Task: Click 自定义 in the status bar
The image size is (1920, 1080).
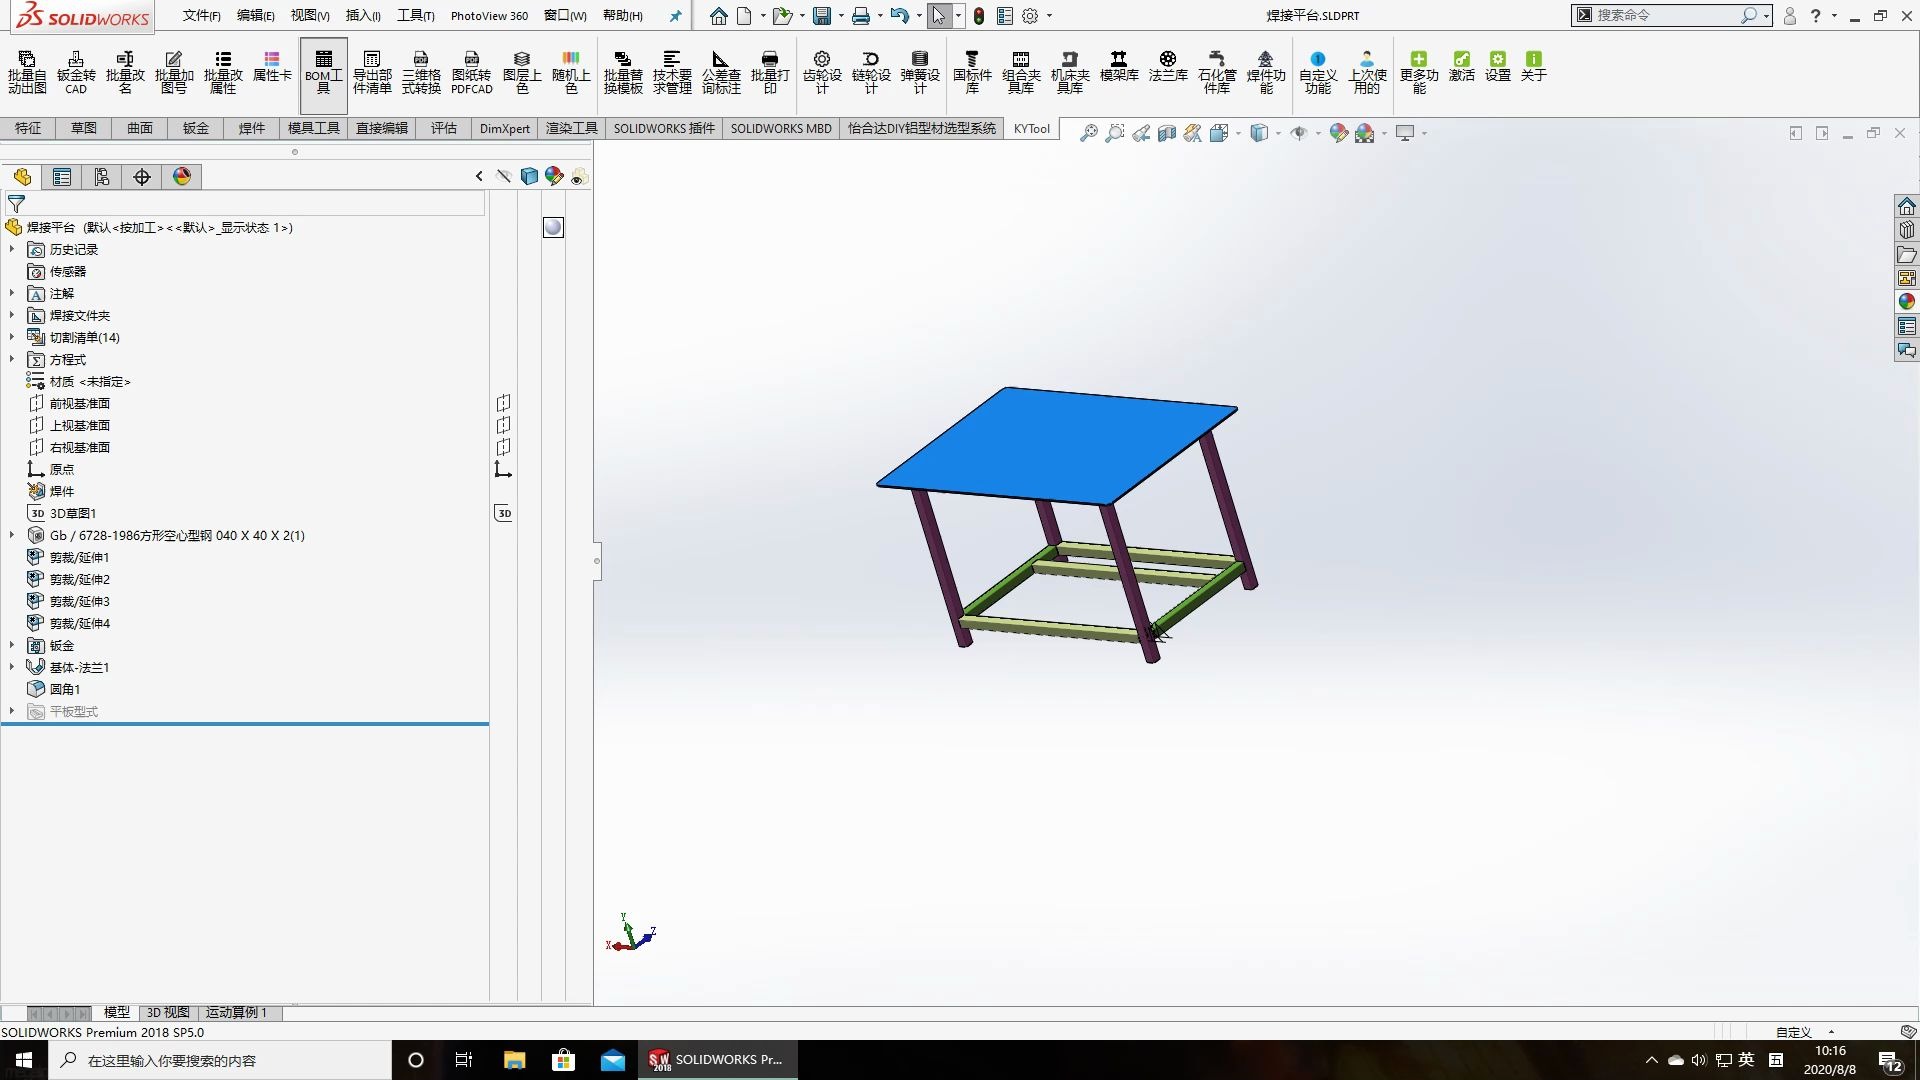Action: point(1793,1031)
